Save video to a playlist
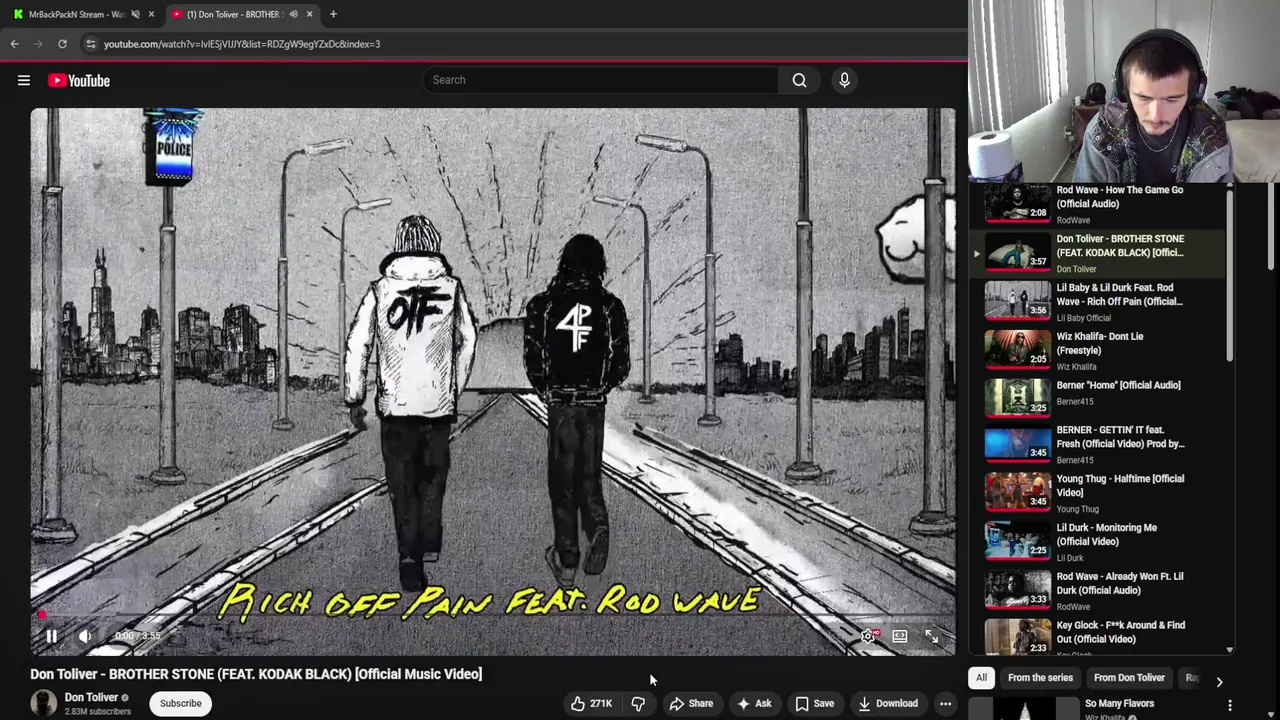1280x720 pixels. point(814,703)
